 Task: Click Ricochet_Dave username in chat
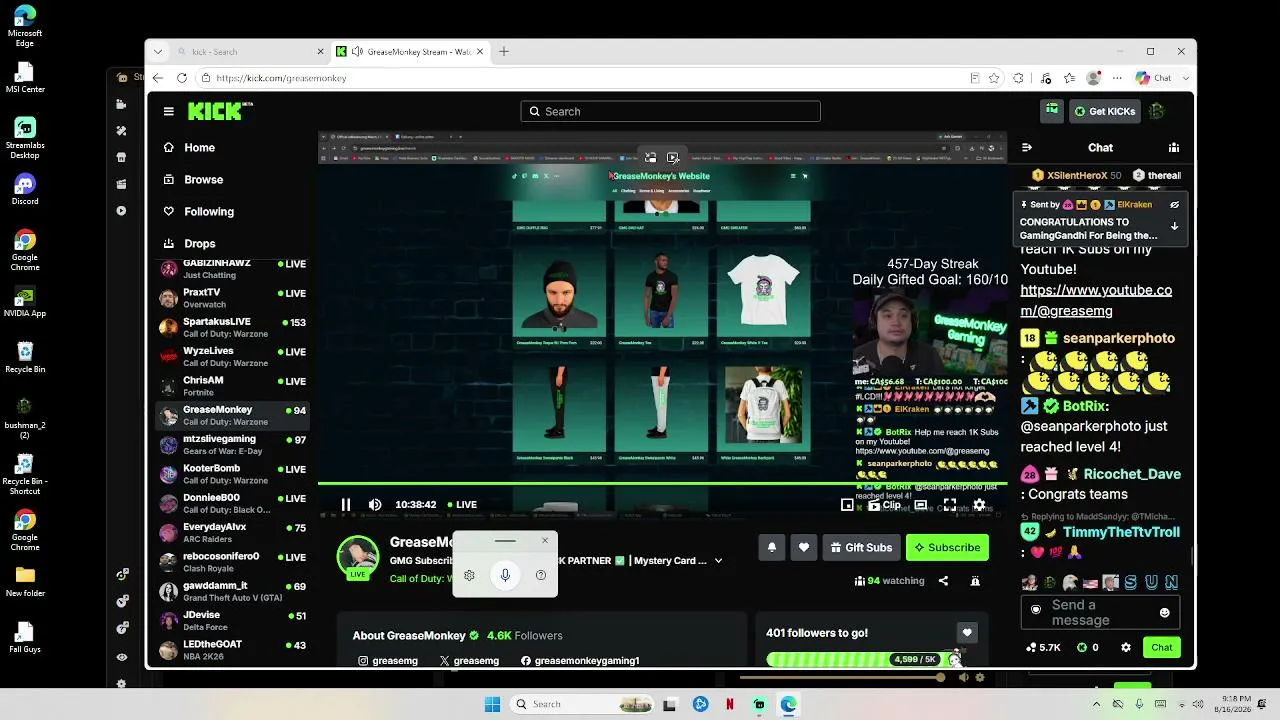coord(1132,474)
